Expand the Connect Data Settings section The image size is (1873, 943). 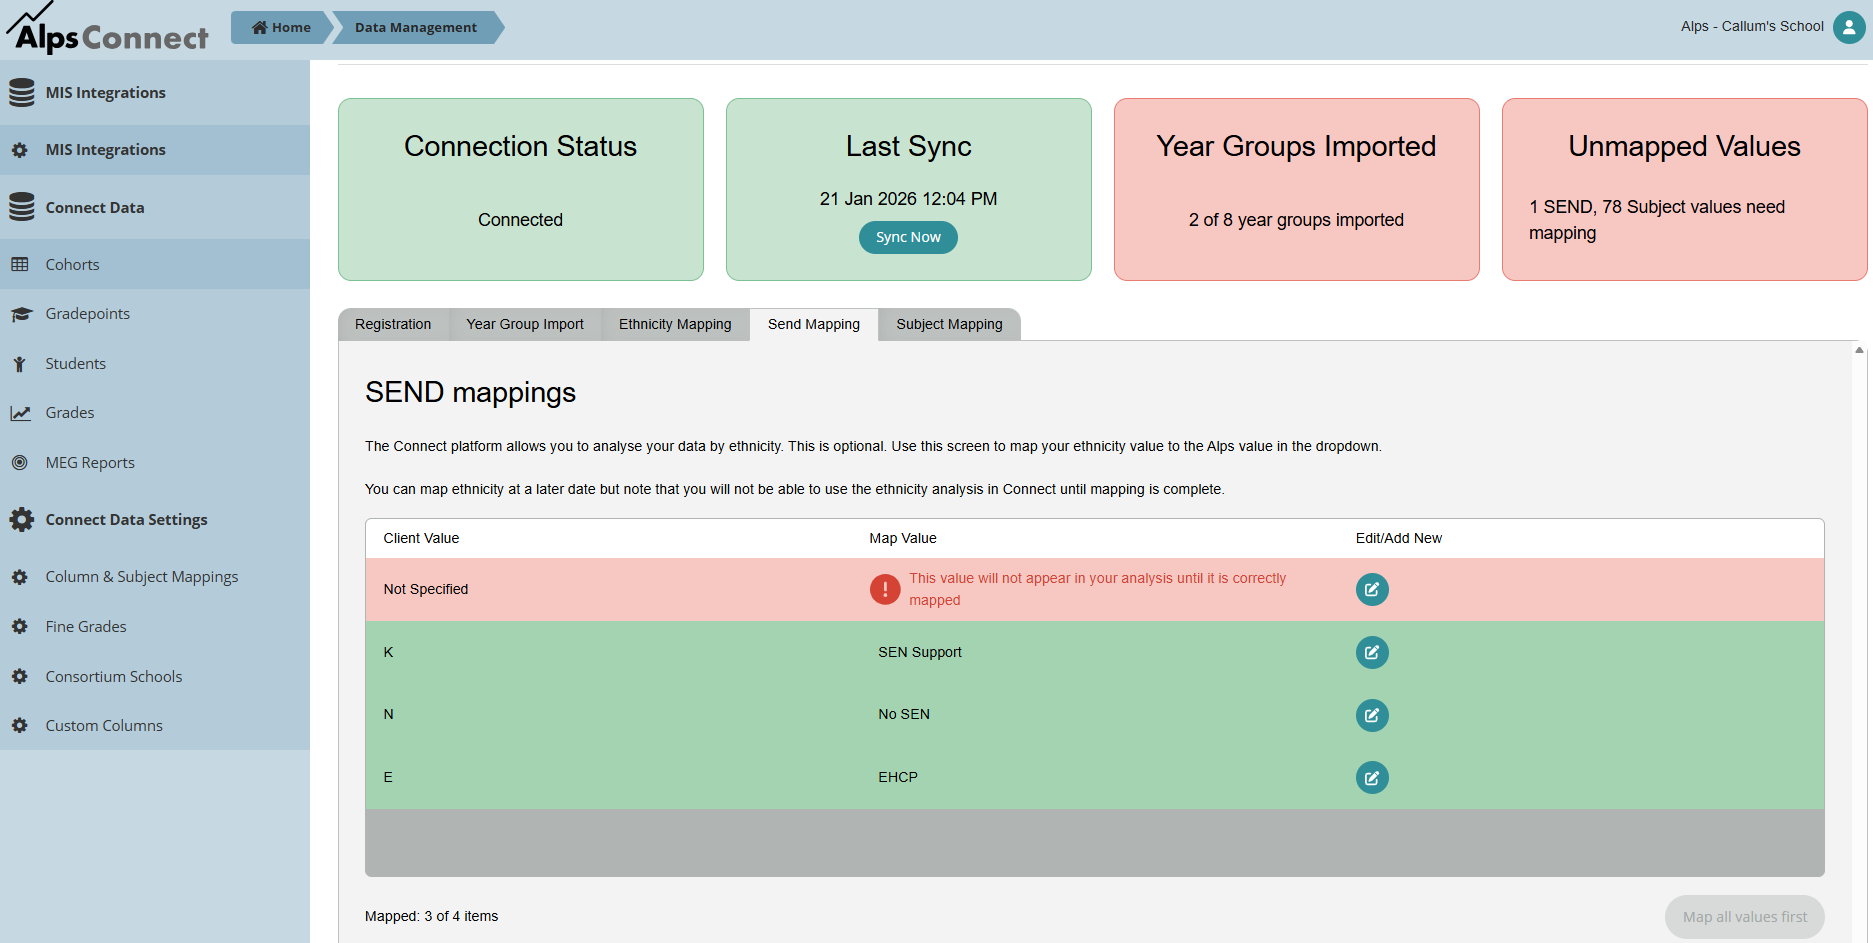tap(126, 520)
